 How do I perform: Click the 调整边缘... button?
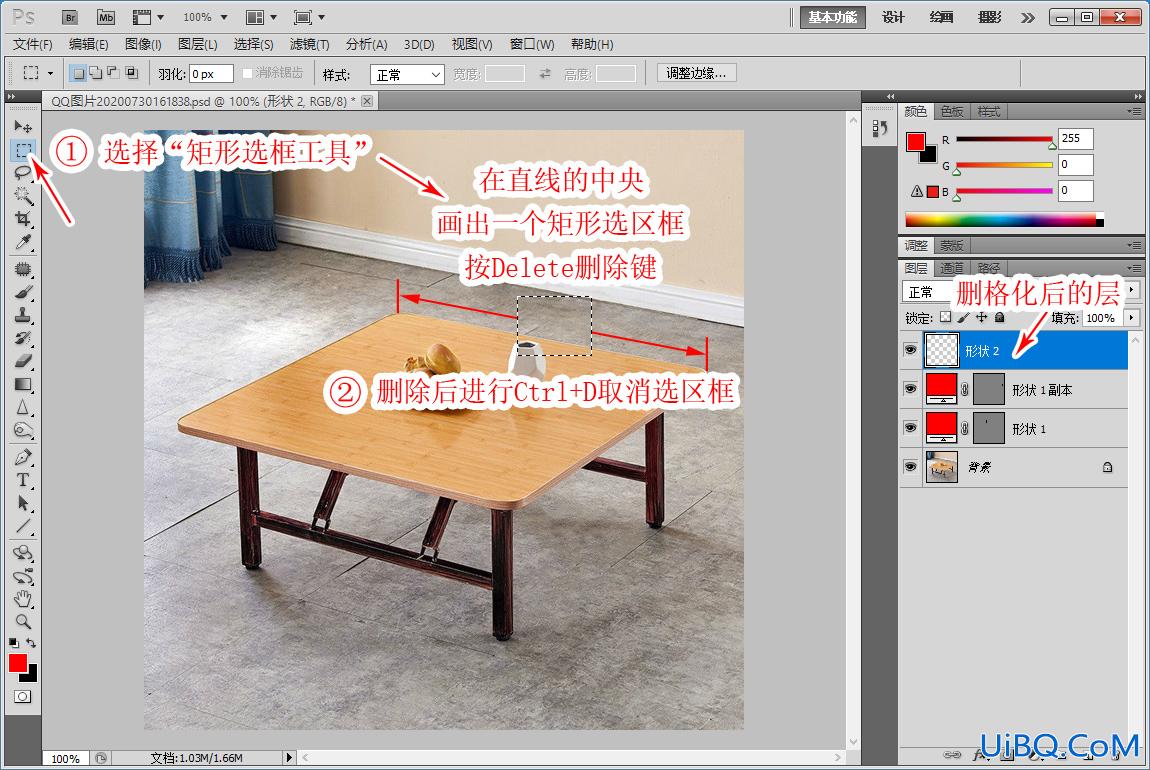pyautogui.click(x=696, y=73)
